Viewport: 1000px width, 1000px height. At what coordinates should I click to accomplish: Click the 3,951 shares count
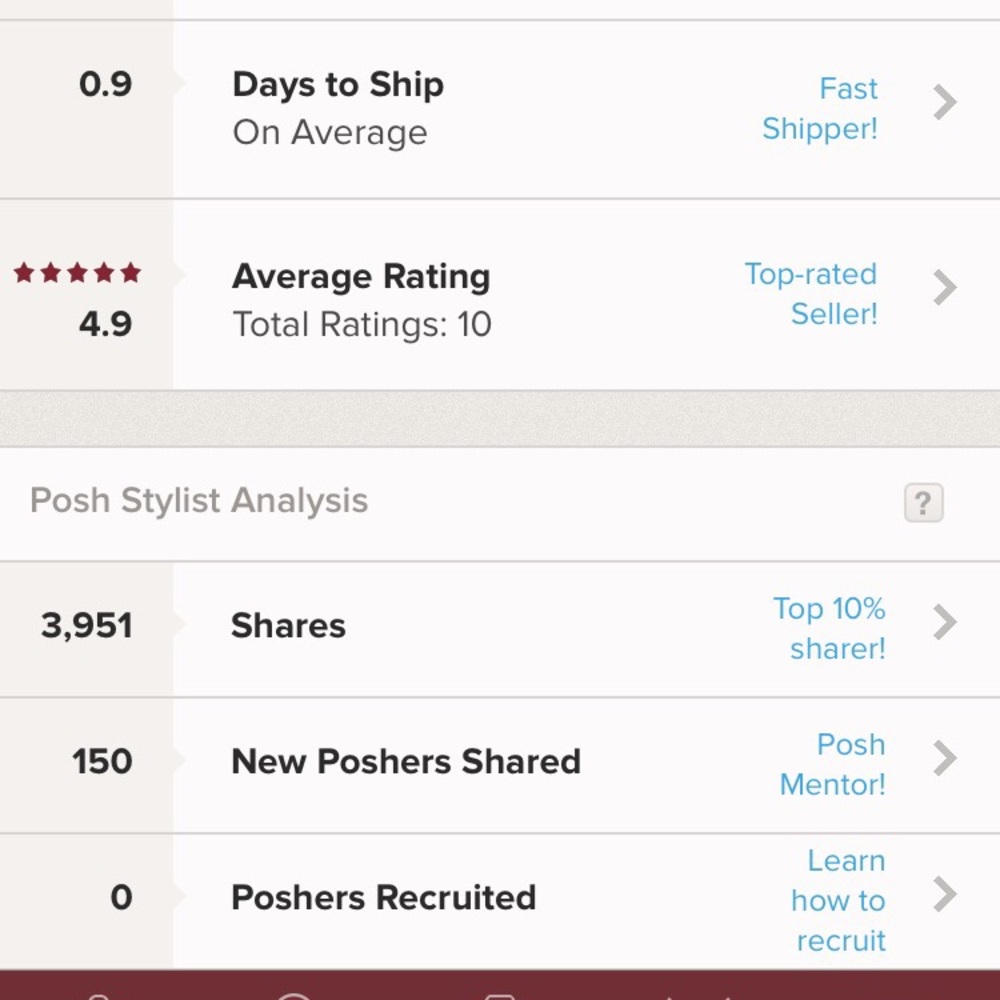point(87,626)
